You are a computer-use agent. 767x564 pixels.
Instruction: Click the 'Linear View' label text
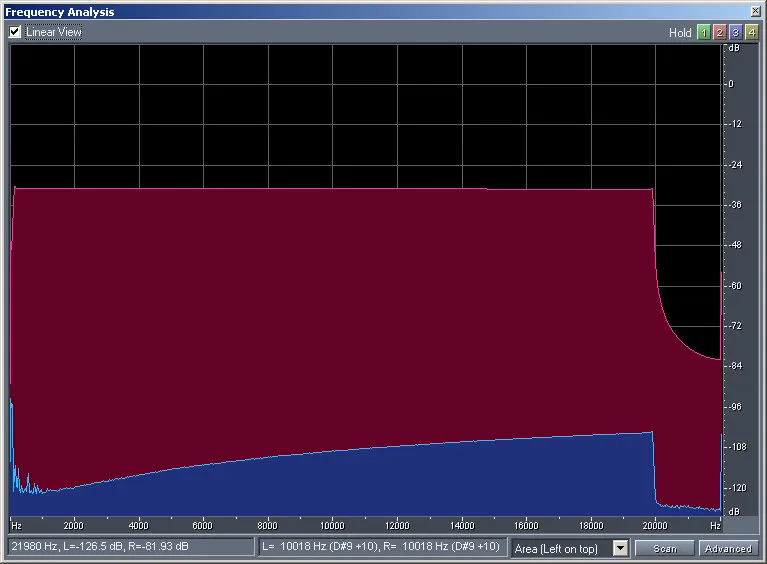[x=54, y=32]
